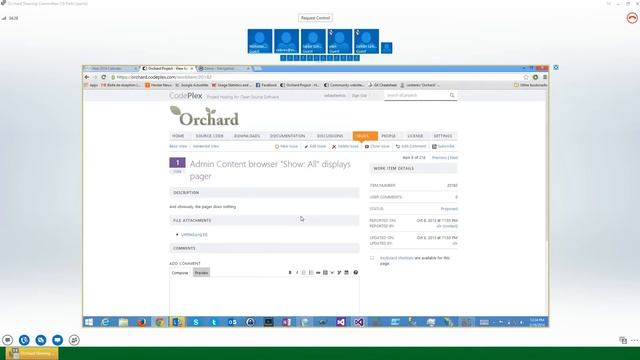This screenshot has width=640, height=360.
Task: Open the DOWNLOADS tab
Action: 247,136
